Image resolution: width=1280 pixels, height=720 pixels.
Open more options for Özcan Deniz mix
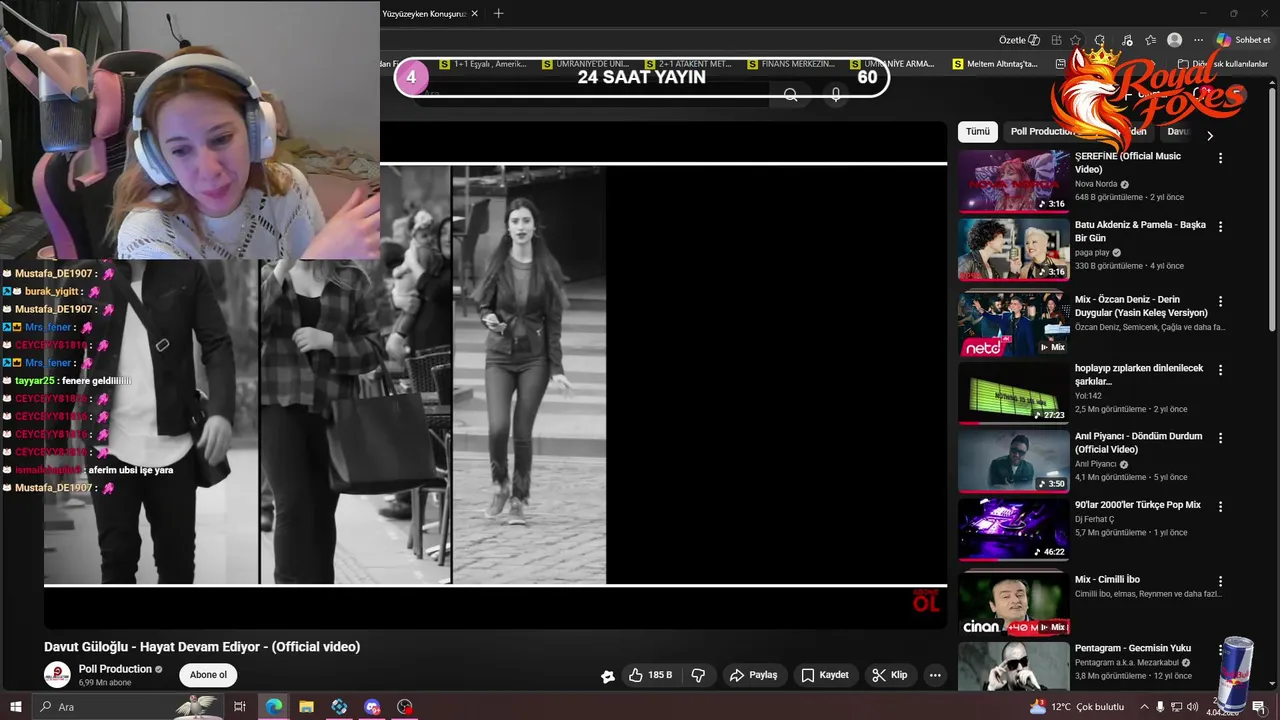click(x=1220, y=301)
